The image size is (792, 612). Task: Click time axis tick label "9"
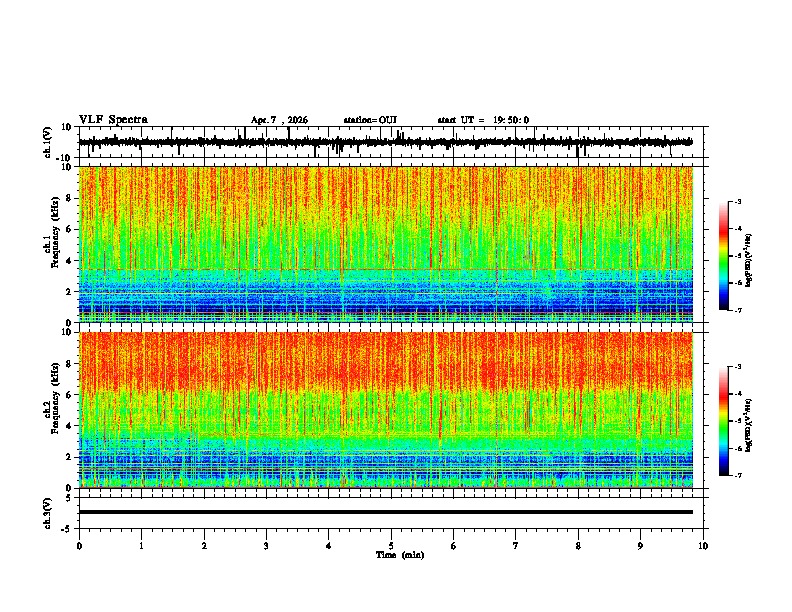click(640, 546)
